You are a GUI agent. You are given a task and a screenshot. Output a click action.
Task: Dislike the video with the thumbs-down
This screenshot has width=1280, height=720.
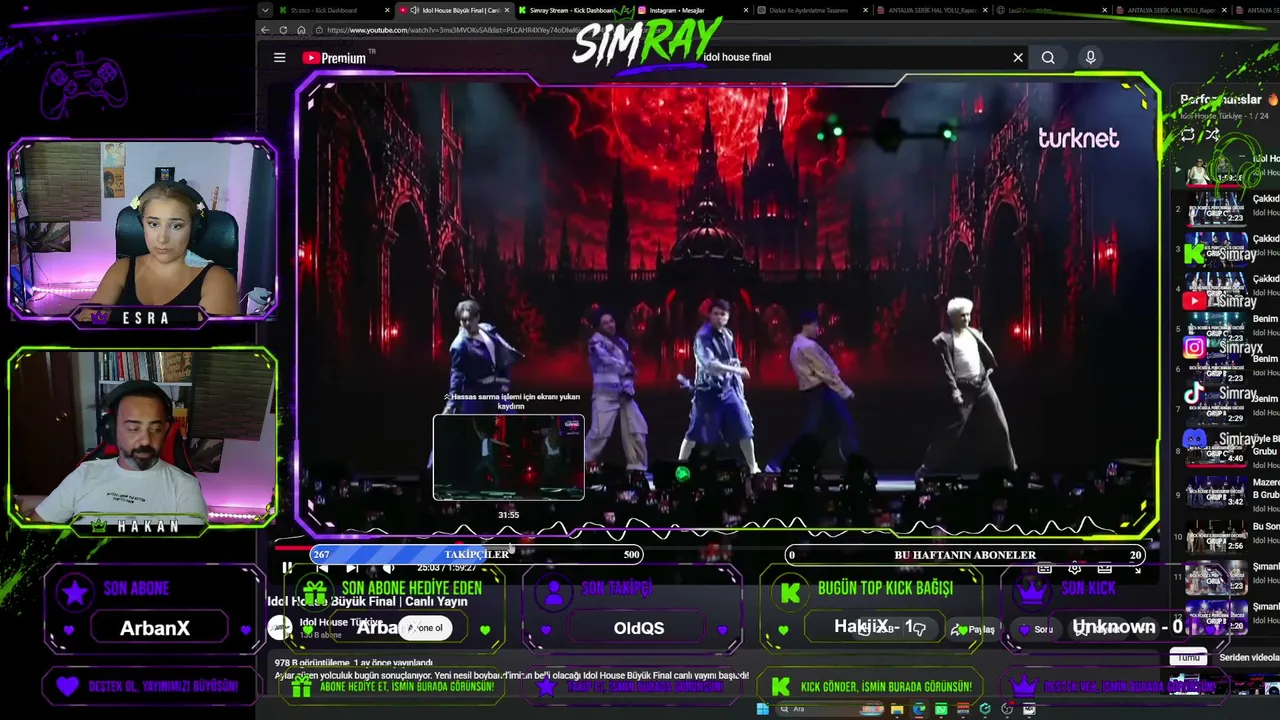point(919,629)
